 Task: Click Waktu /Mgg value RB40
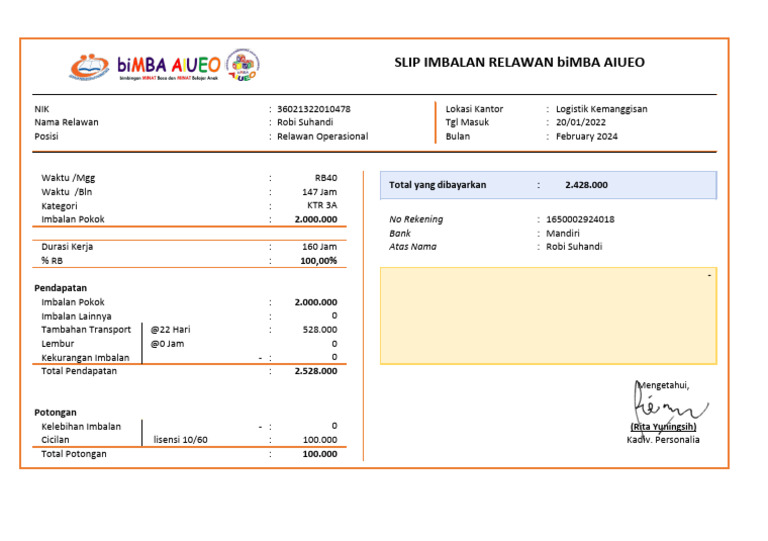click(x=326, y=178)
